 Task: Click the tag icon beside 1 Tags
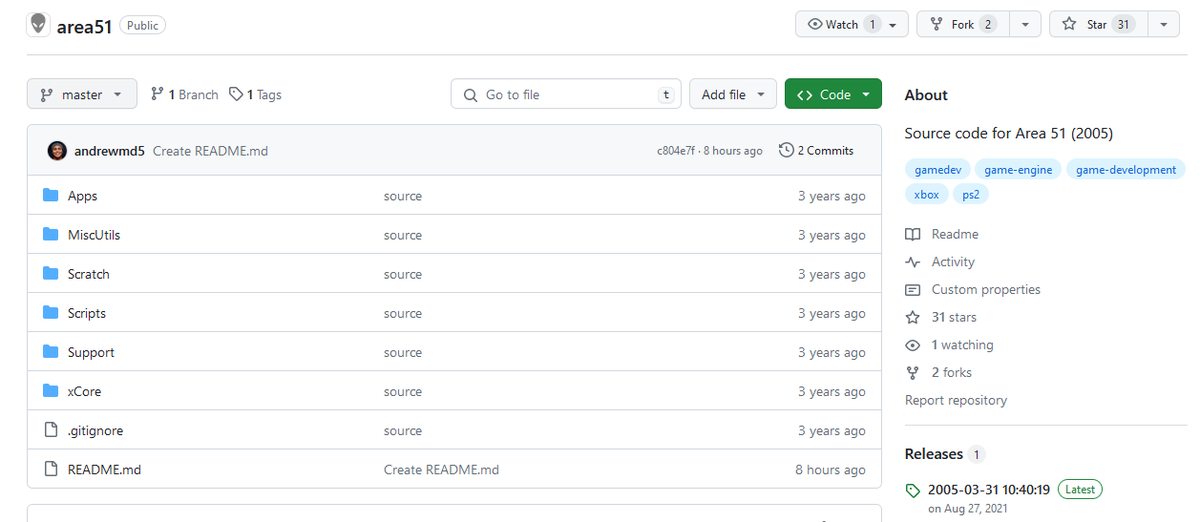pyautogui.click(x=236, y=94)
